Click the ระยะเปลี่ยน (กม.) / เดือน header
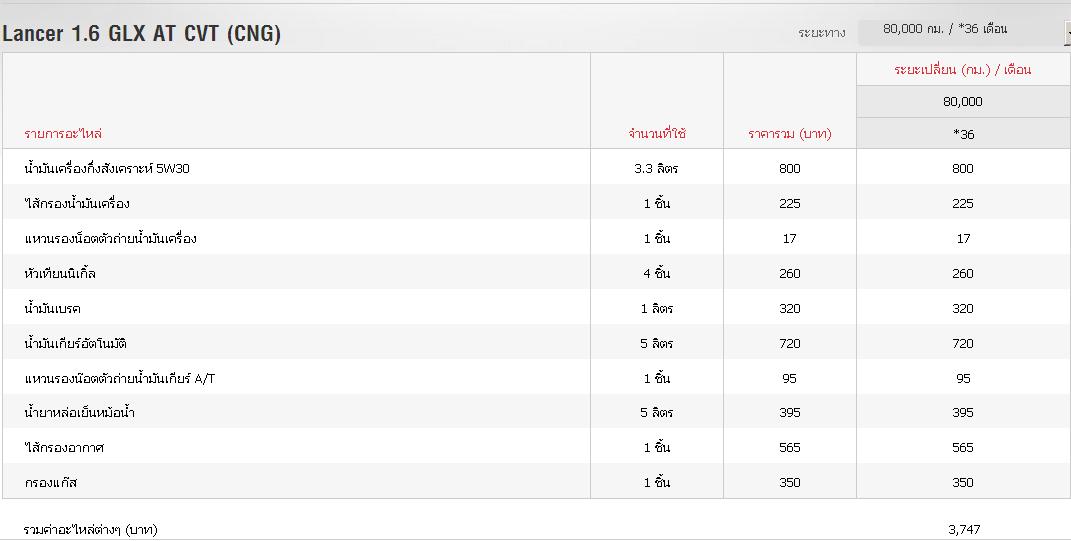The width and height of the screenshot is (1071, 541). coord(962,70)
